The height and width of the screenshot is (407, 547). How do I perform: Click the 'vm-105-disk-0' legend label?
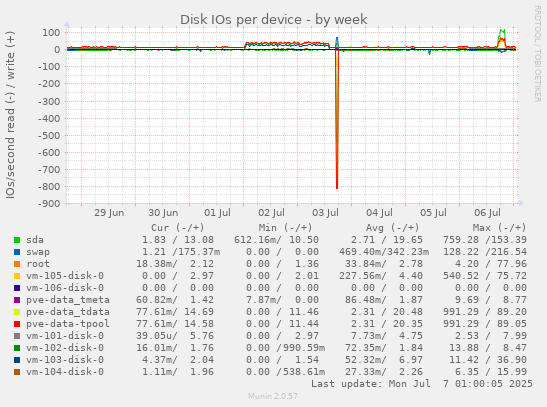tap(65, 276)
